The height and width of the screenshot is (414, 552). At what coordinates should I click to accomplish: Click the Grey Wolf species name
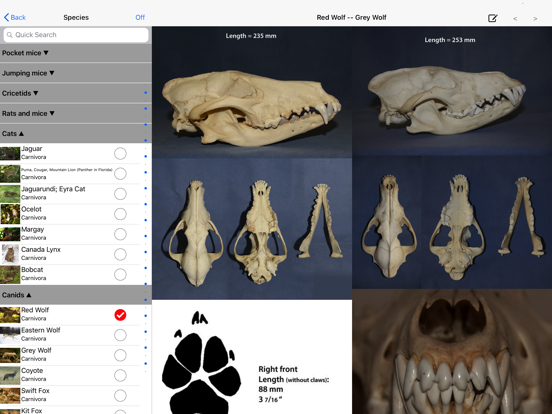pyautogui.click(x=36, y=351)
